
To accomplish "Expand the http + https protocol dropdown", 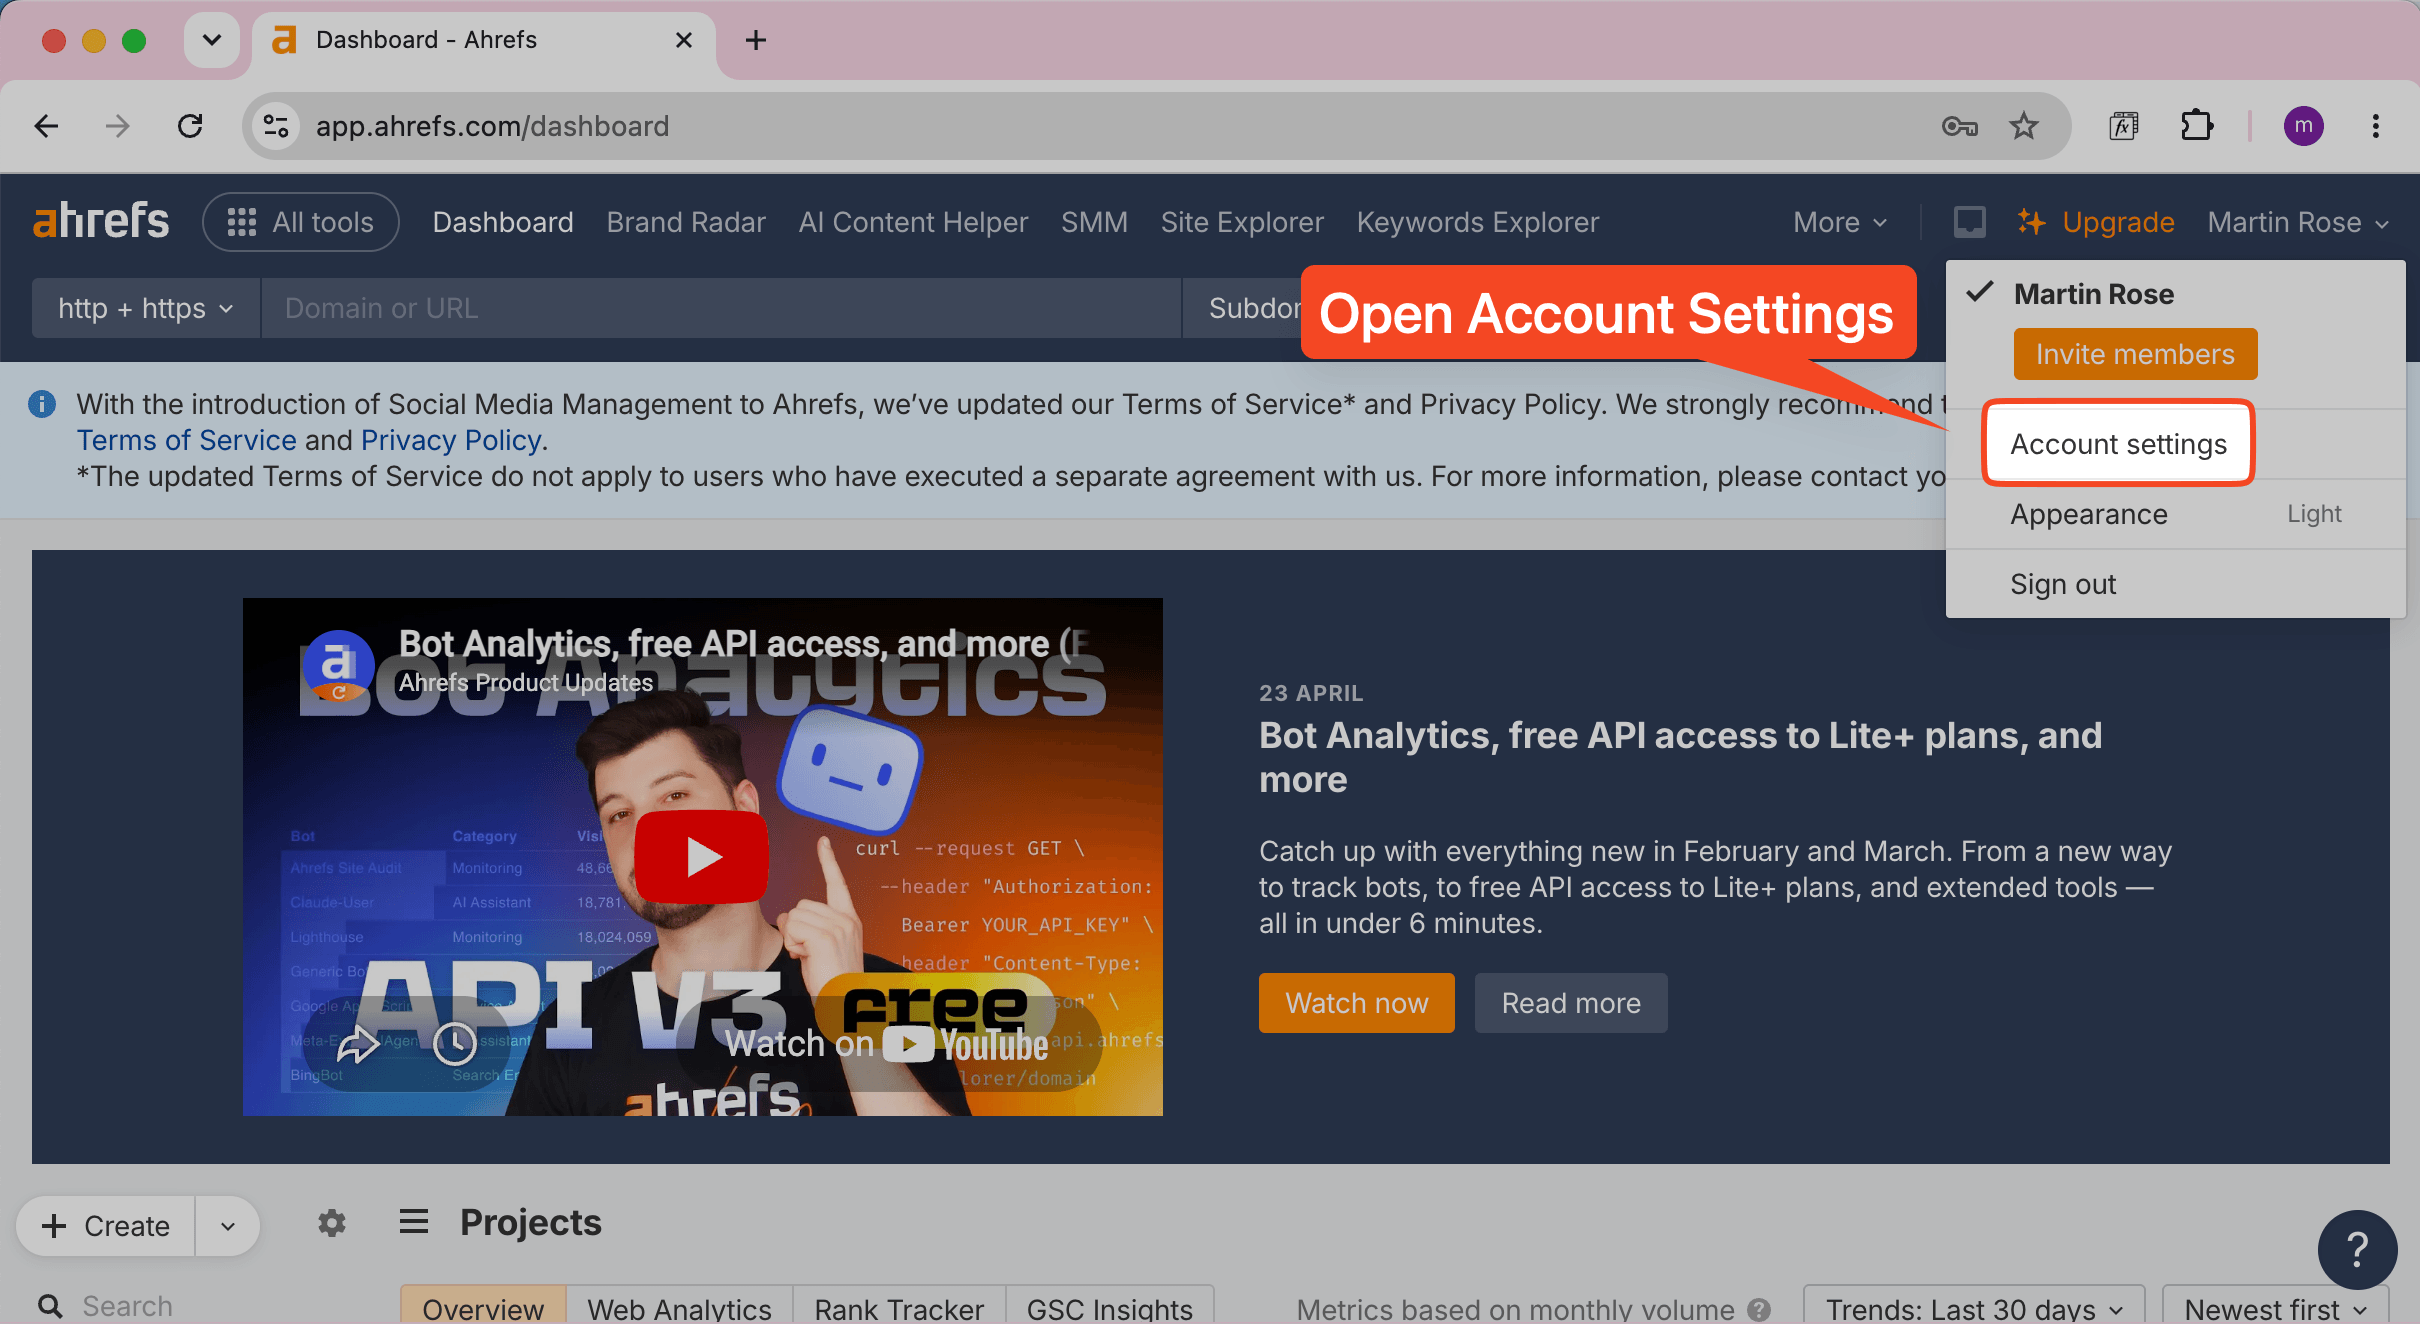I will click(x=146, y=308).
